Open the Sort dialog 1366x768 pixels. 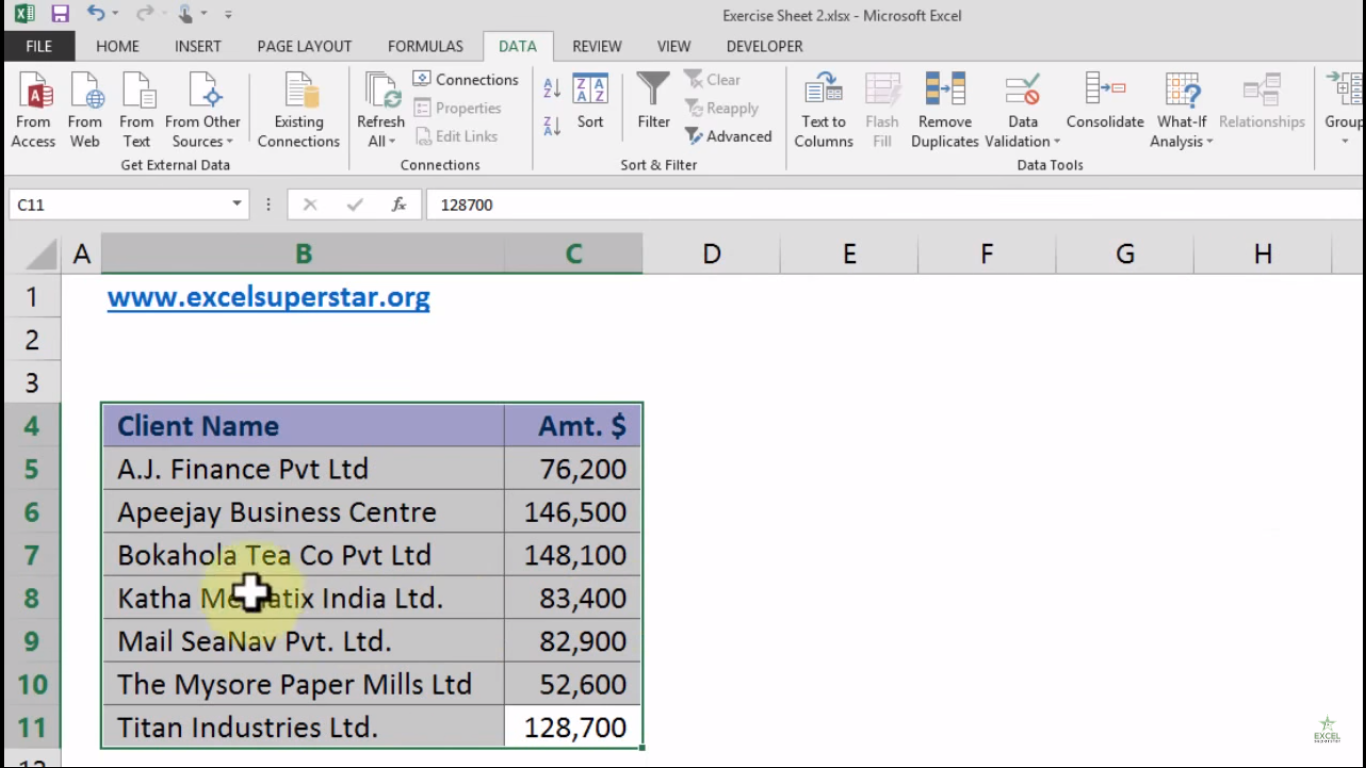coord(590,101)
